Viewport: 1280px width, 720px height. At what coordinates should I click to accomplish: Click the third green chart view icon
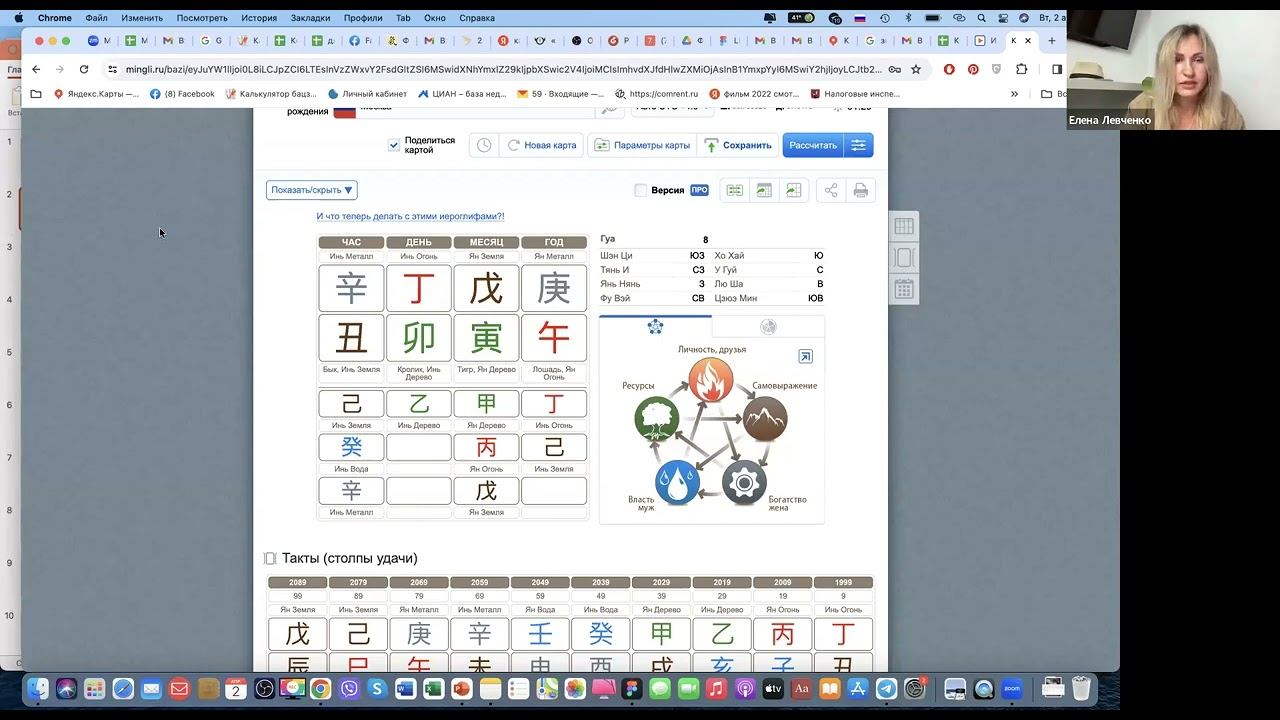[x=794, y=190]
